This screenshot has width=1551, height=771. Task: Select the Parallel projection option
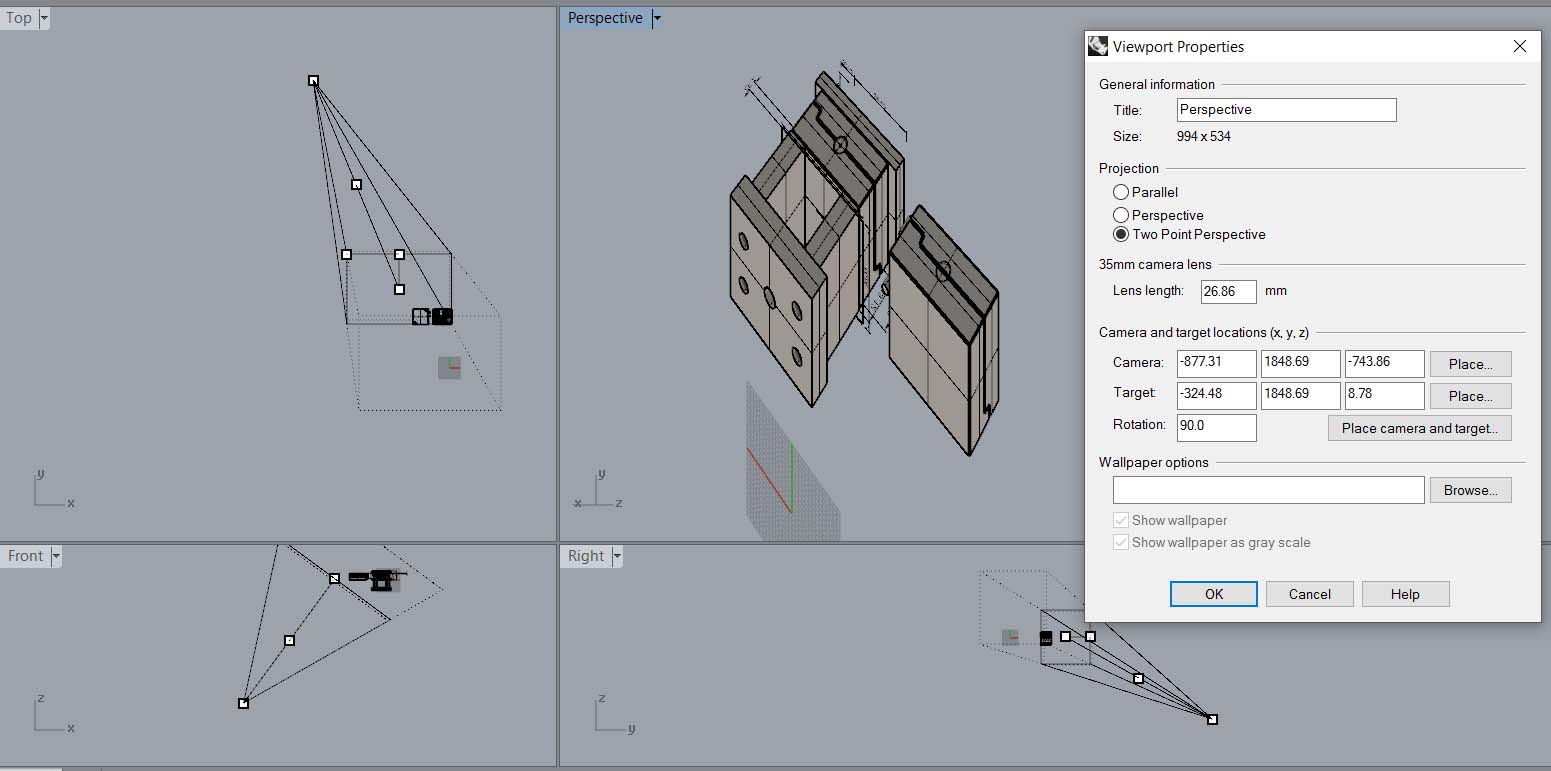(x=1121, y=192)
